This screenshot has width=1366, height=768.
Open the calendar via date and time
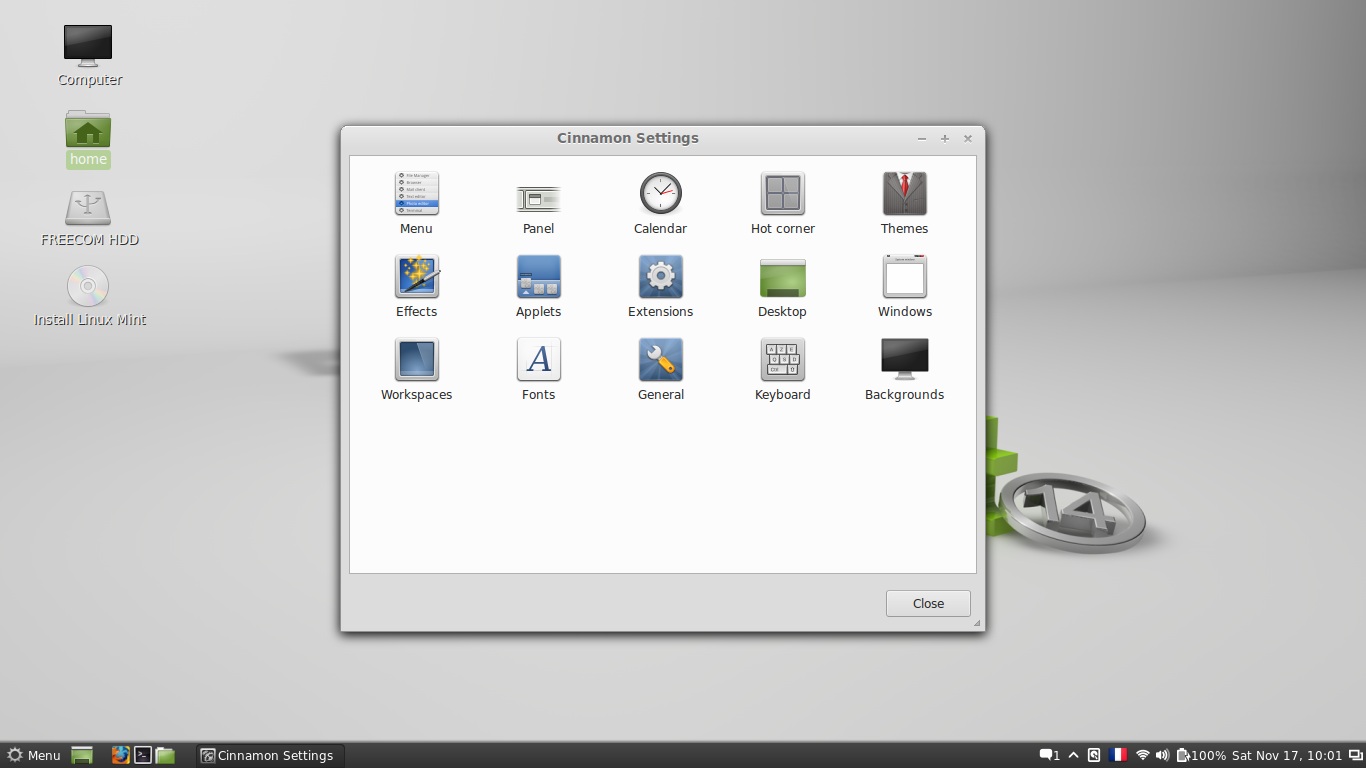click(x=1286, y=755)
